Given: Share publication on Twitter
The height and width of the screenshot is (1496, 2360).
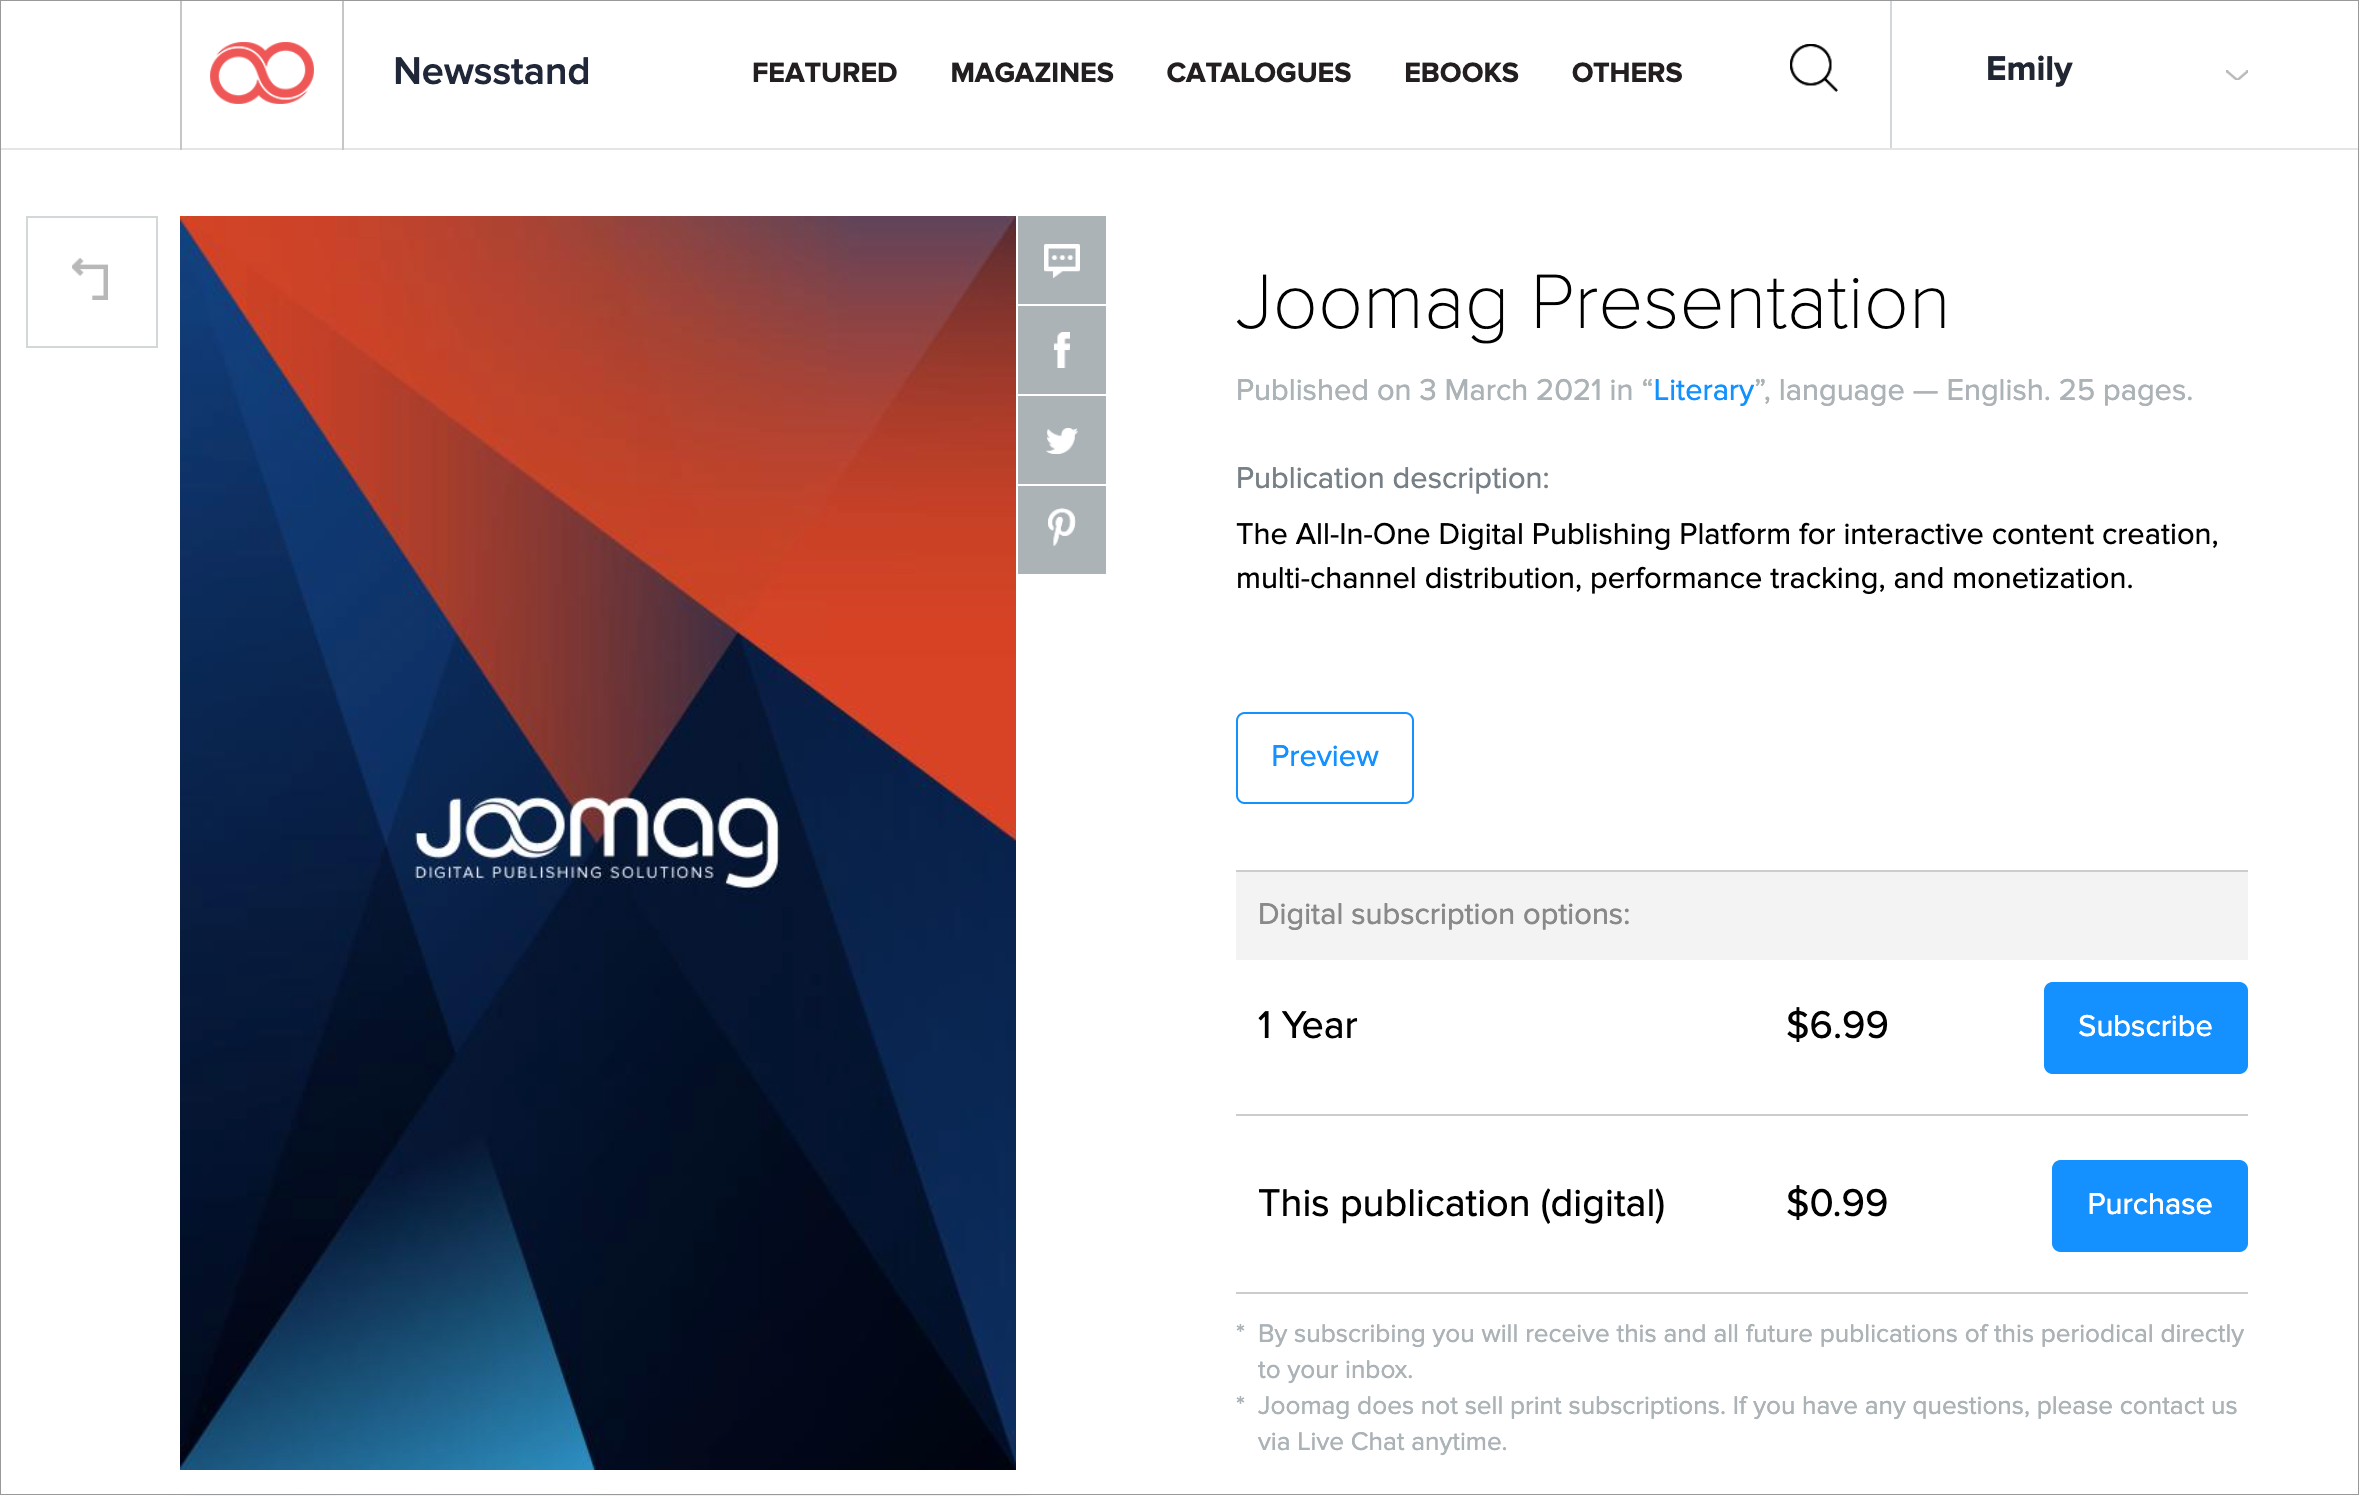Looking at the screenshot, I should point(1061,440).
